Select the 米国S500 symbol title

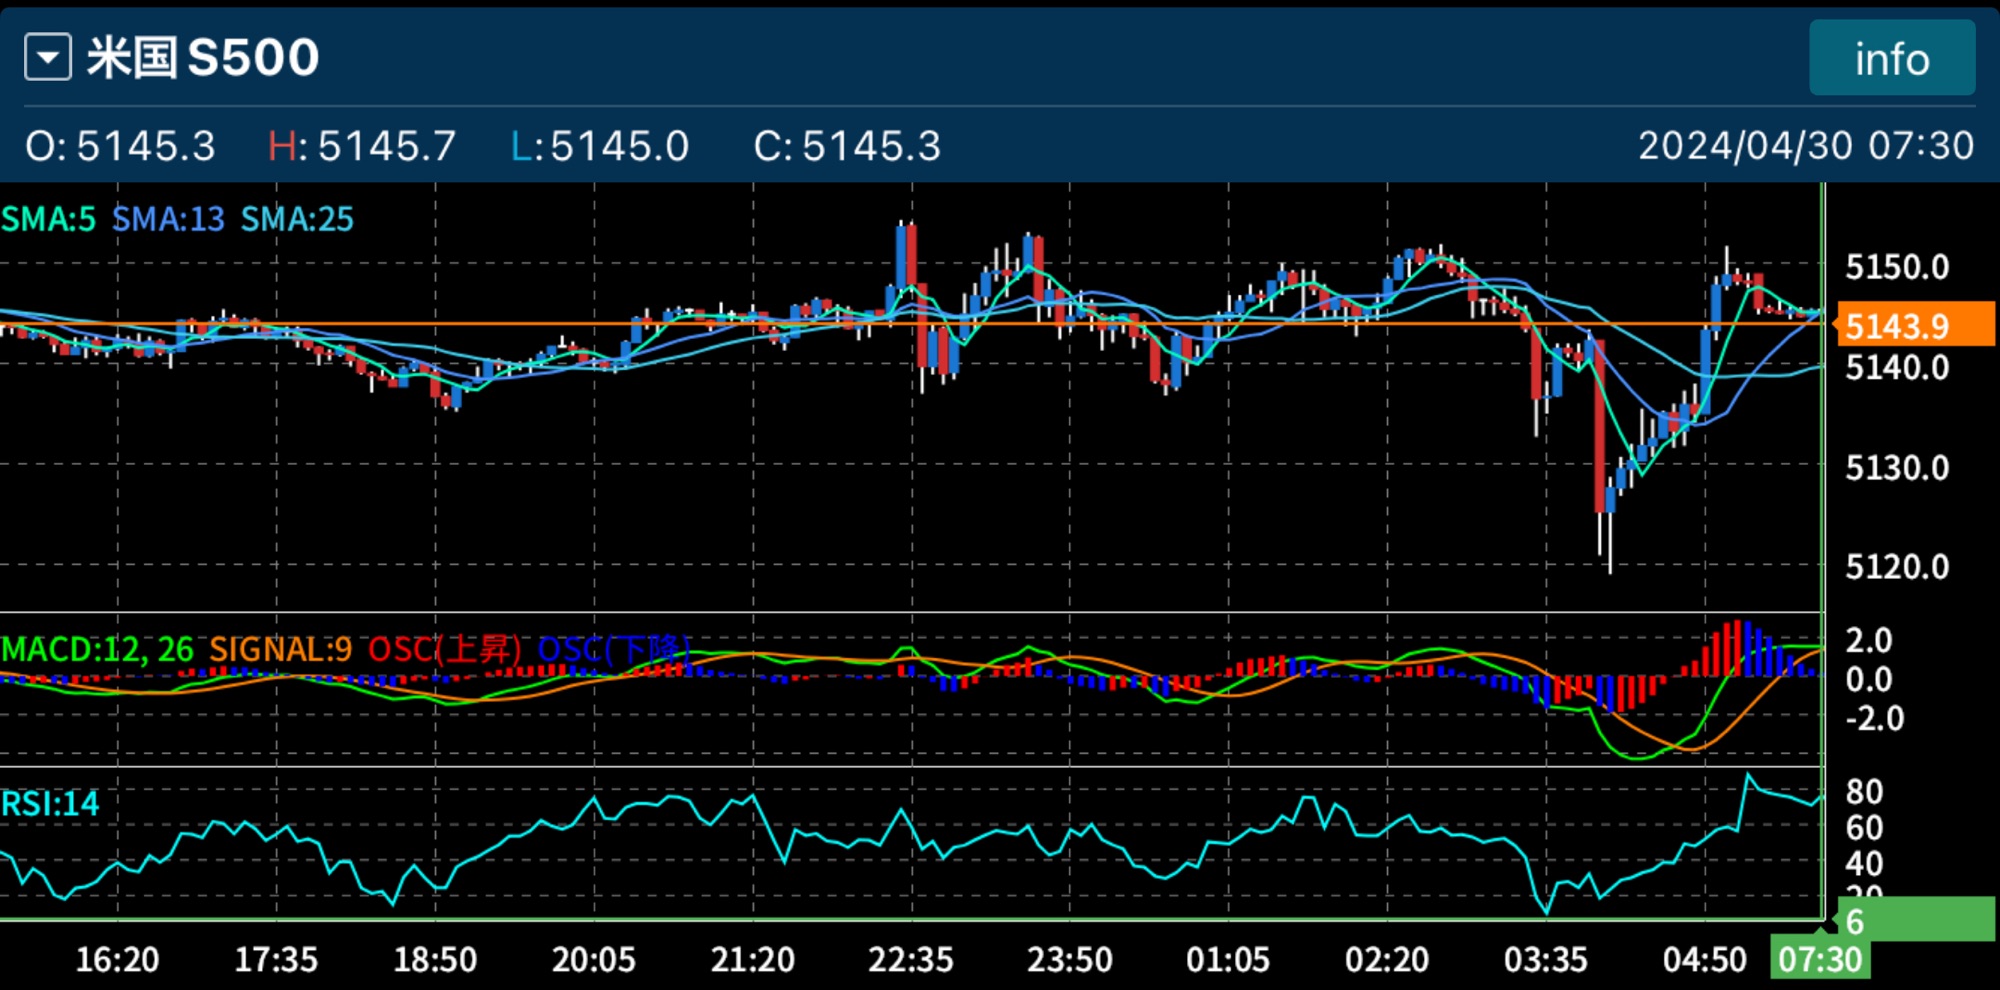(x=203, y=57)
